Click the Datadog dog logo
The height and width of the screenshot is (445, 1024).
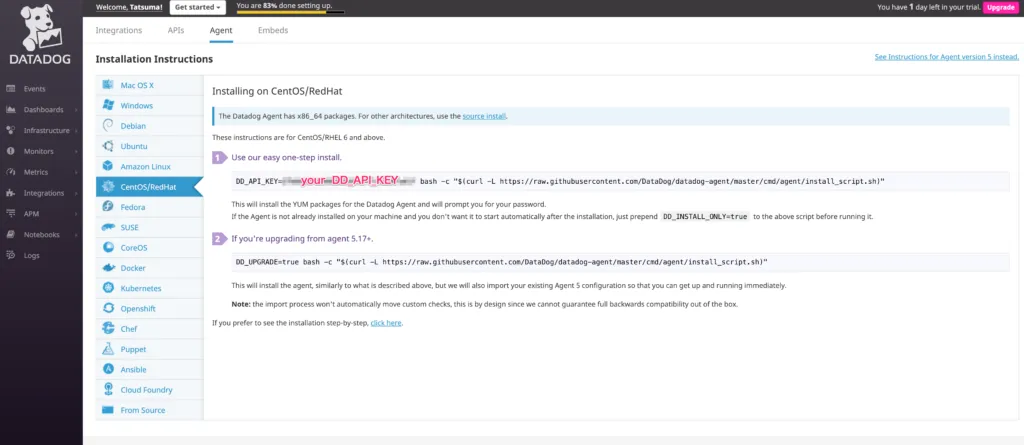(40, 29)
